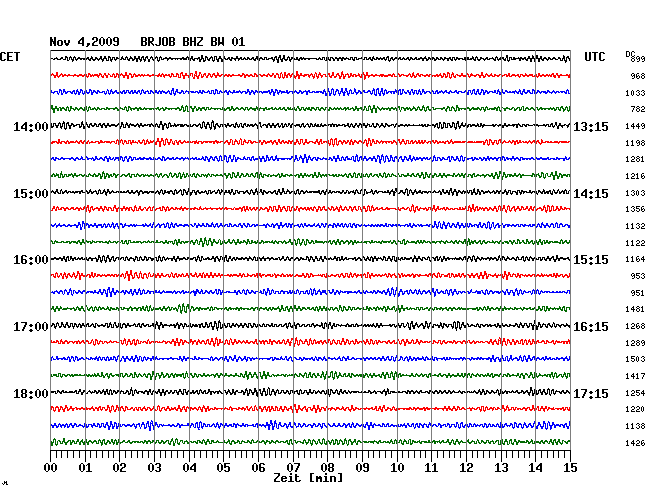Click the DC value 953
The image size is (650, 494).
[x=638, y=276]
